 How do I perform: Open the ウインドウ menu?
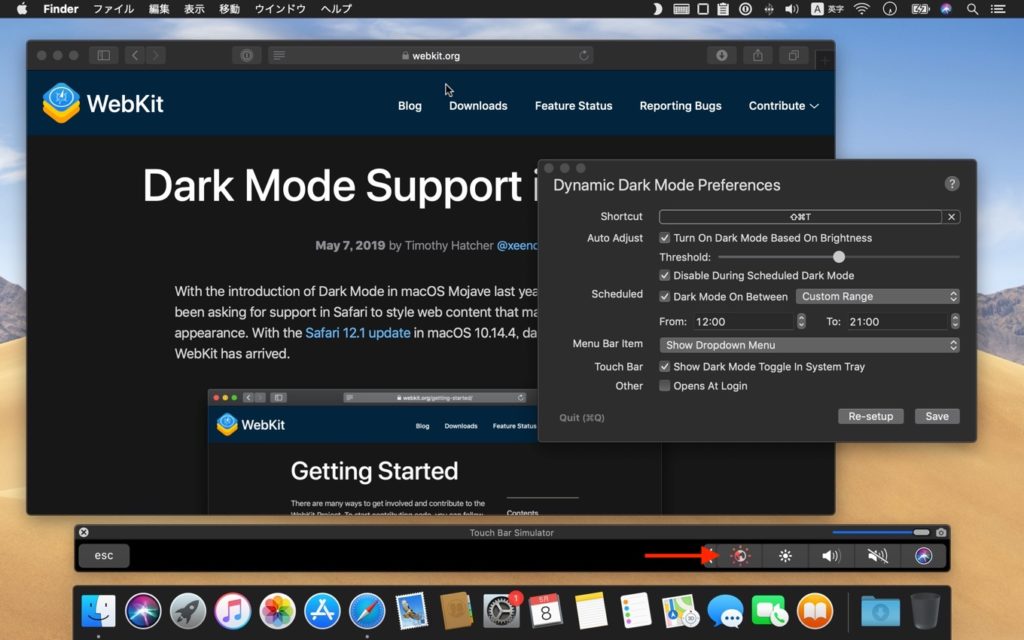pyautogui.click(x=280, y=9)
